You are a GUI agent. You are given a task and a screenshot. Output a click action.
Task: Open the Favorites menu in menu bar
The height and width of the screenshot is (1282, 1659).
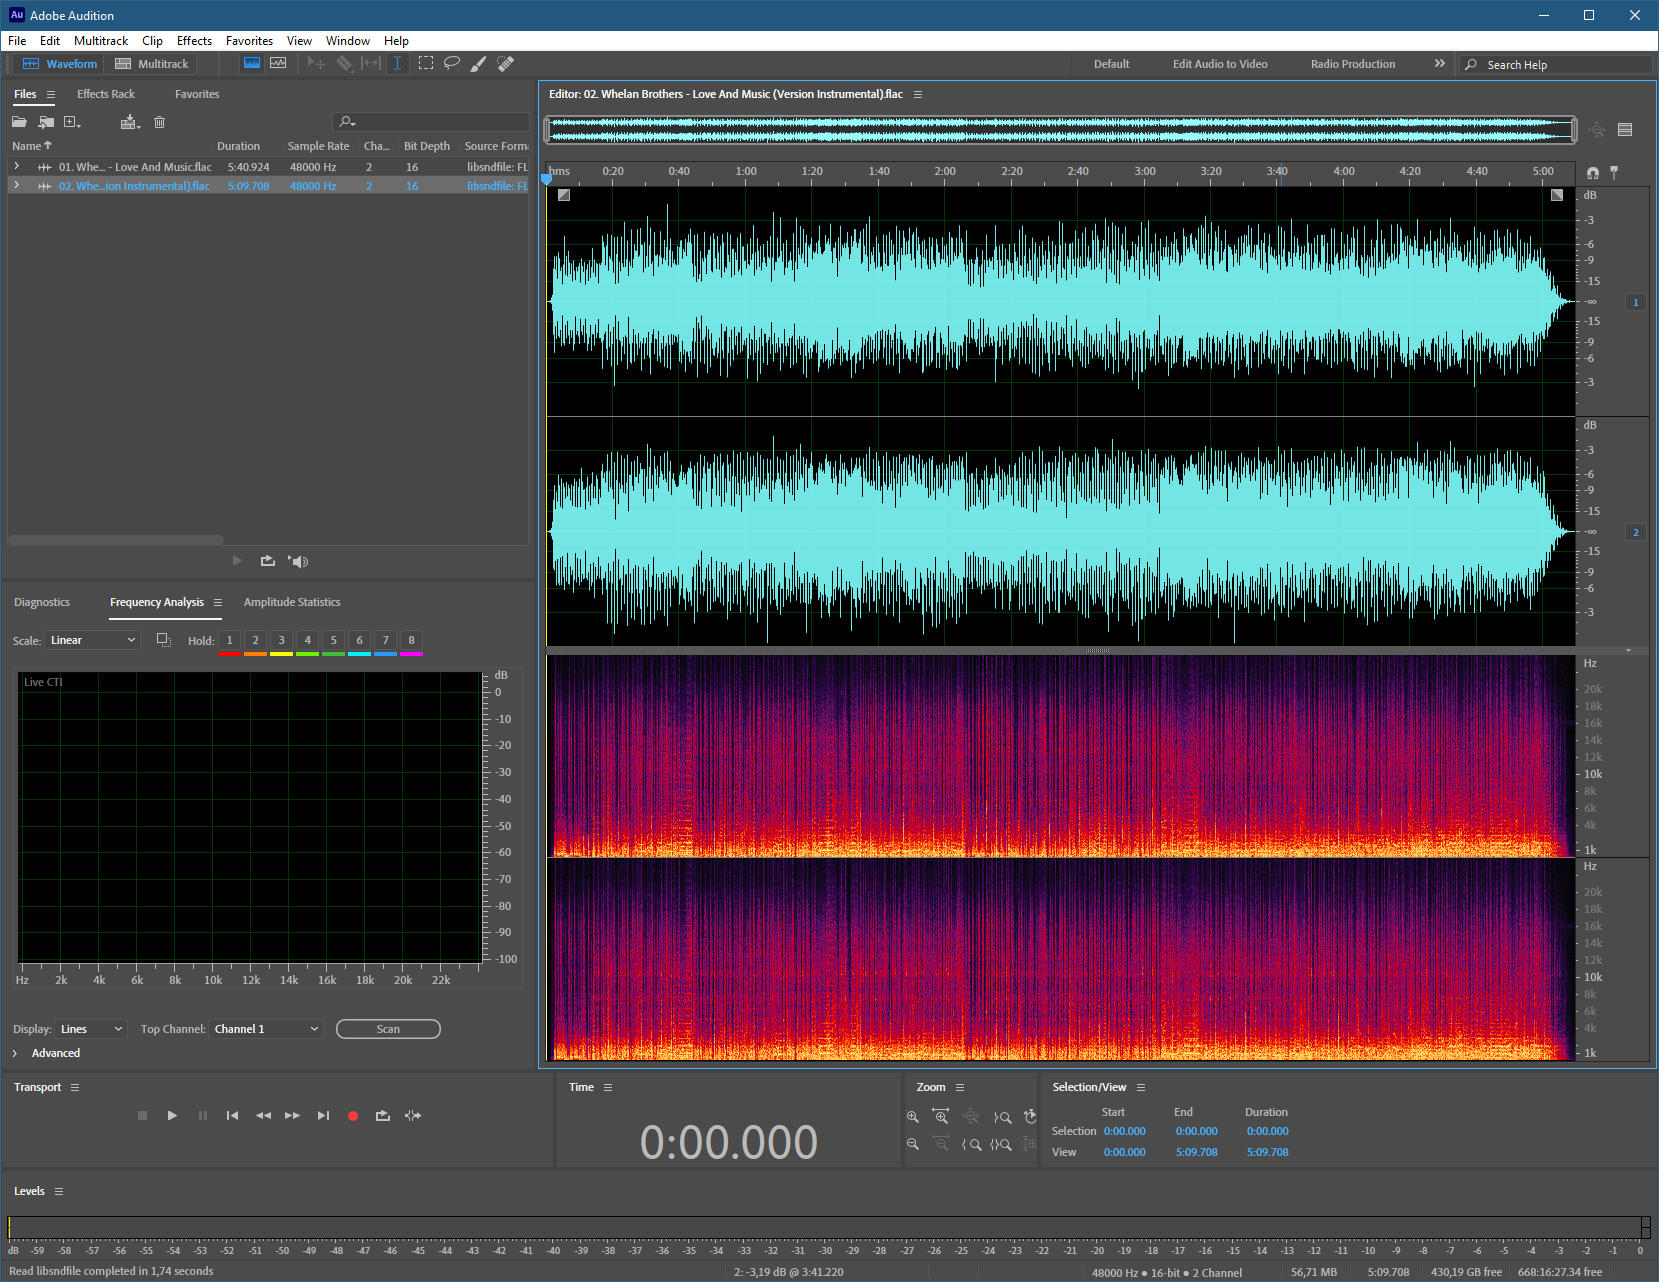pyautogui.click(x=249, y=41)
